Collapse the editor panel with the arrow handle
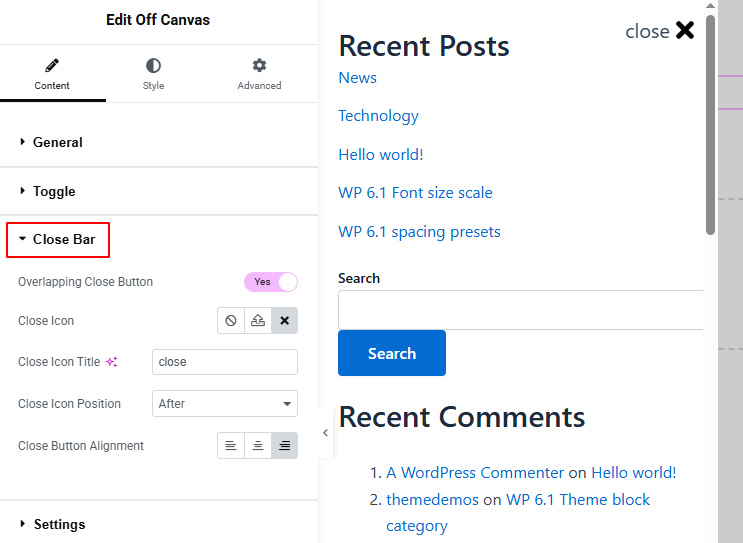The height and width of the screenshot is (543, 743). (x=325, y=433)
